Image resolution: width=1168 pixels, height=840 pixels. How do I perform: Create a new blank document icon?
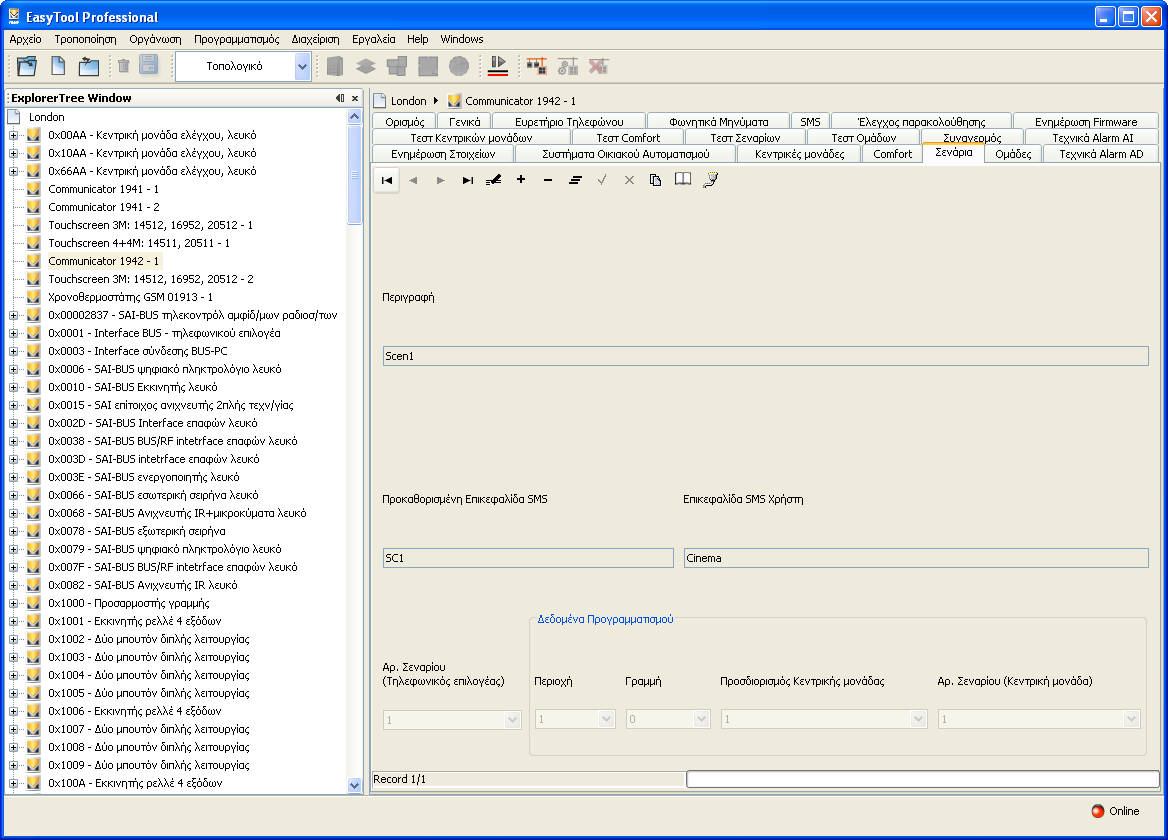tap(58, 66)
